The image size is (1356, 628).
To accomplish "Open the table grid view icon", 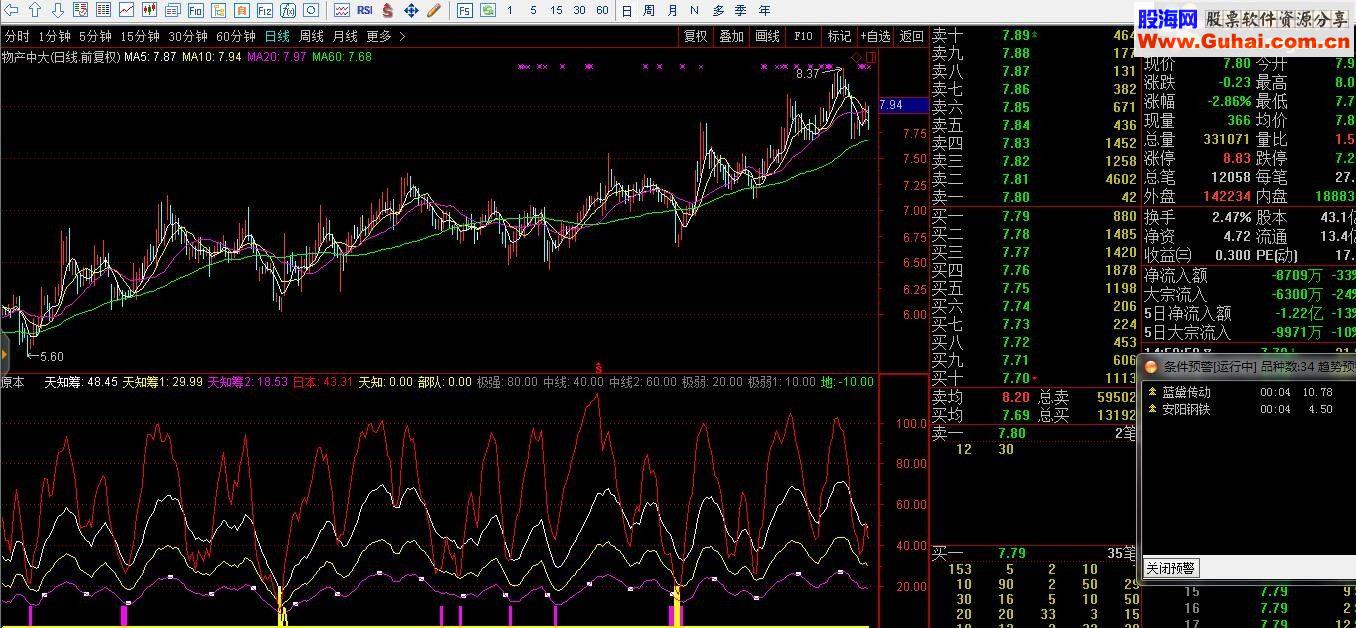I will click(103, 10).
